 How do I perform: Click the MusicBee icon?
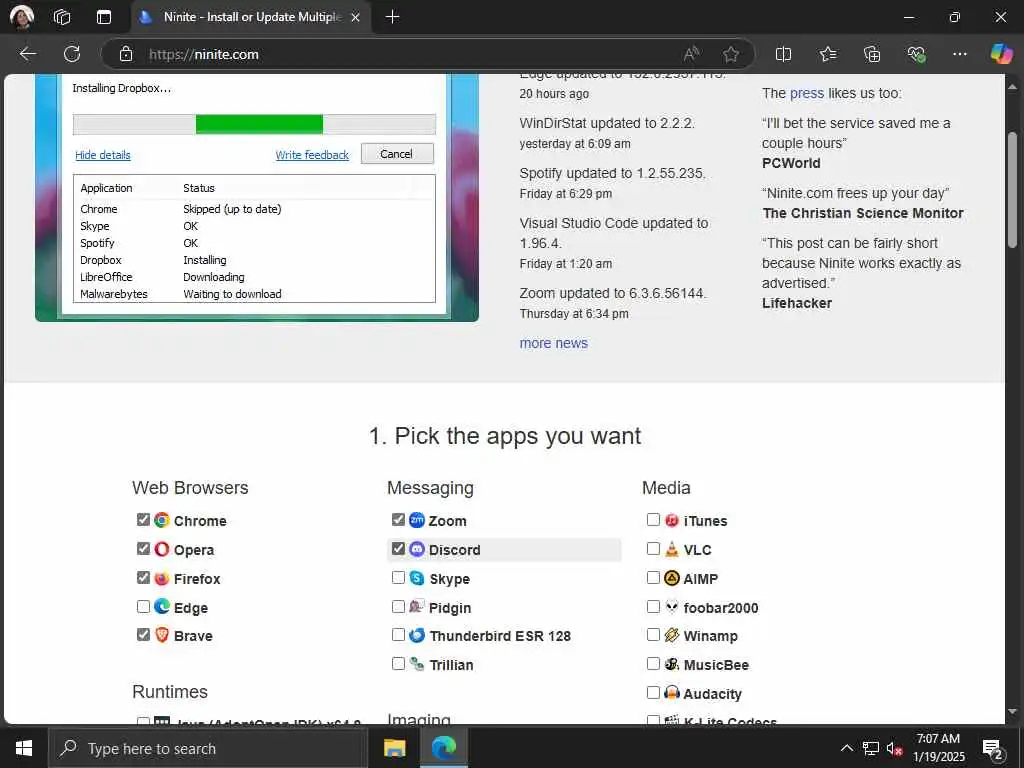coord(671,664)
